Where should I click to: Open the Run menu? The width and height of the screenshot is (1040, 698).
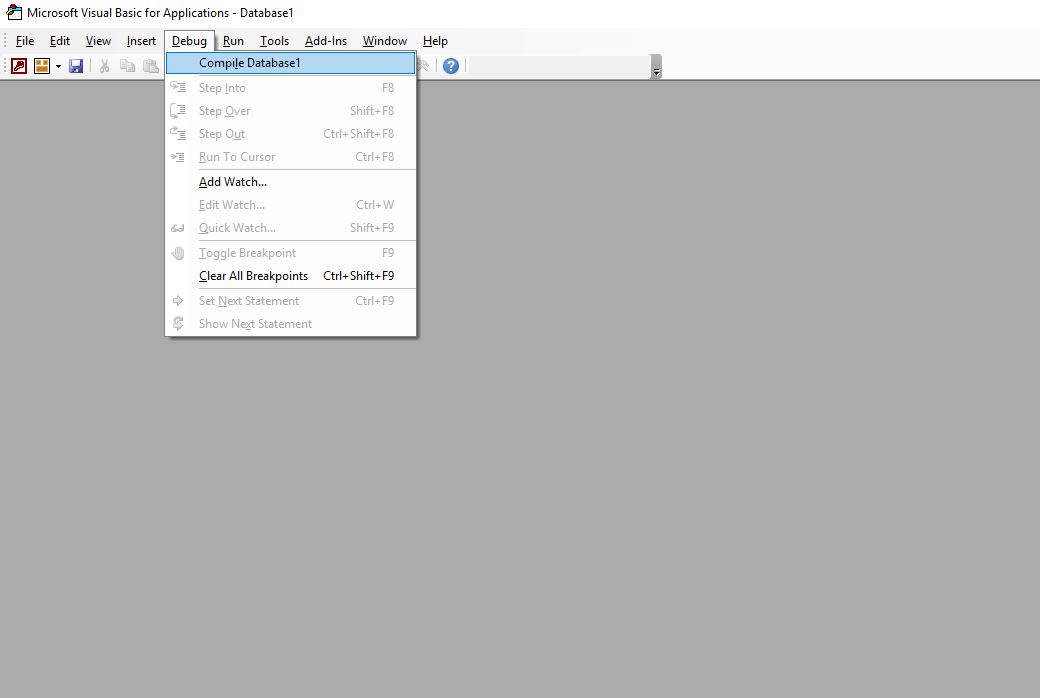233,41
